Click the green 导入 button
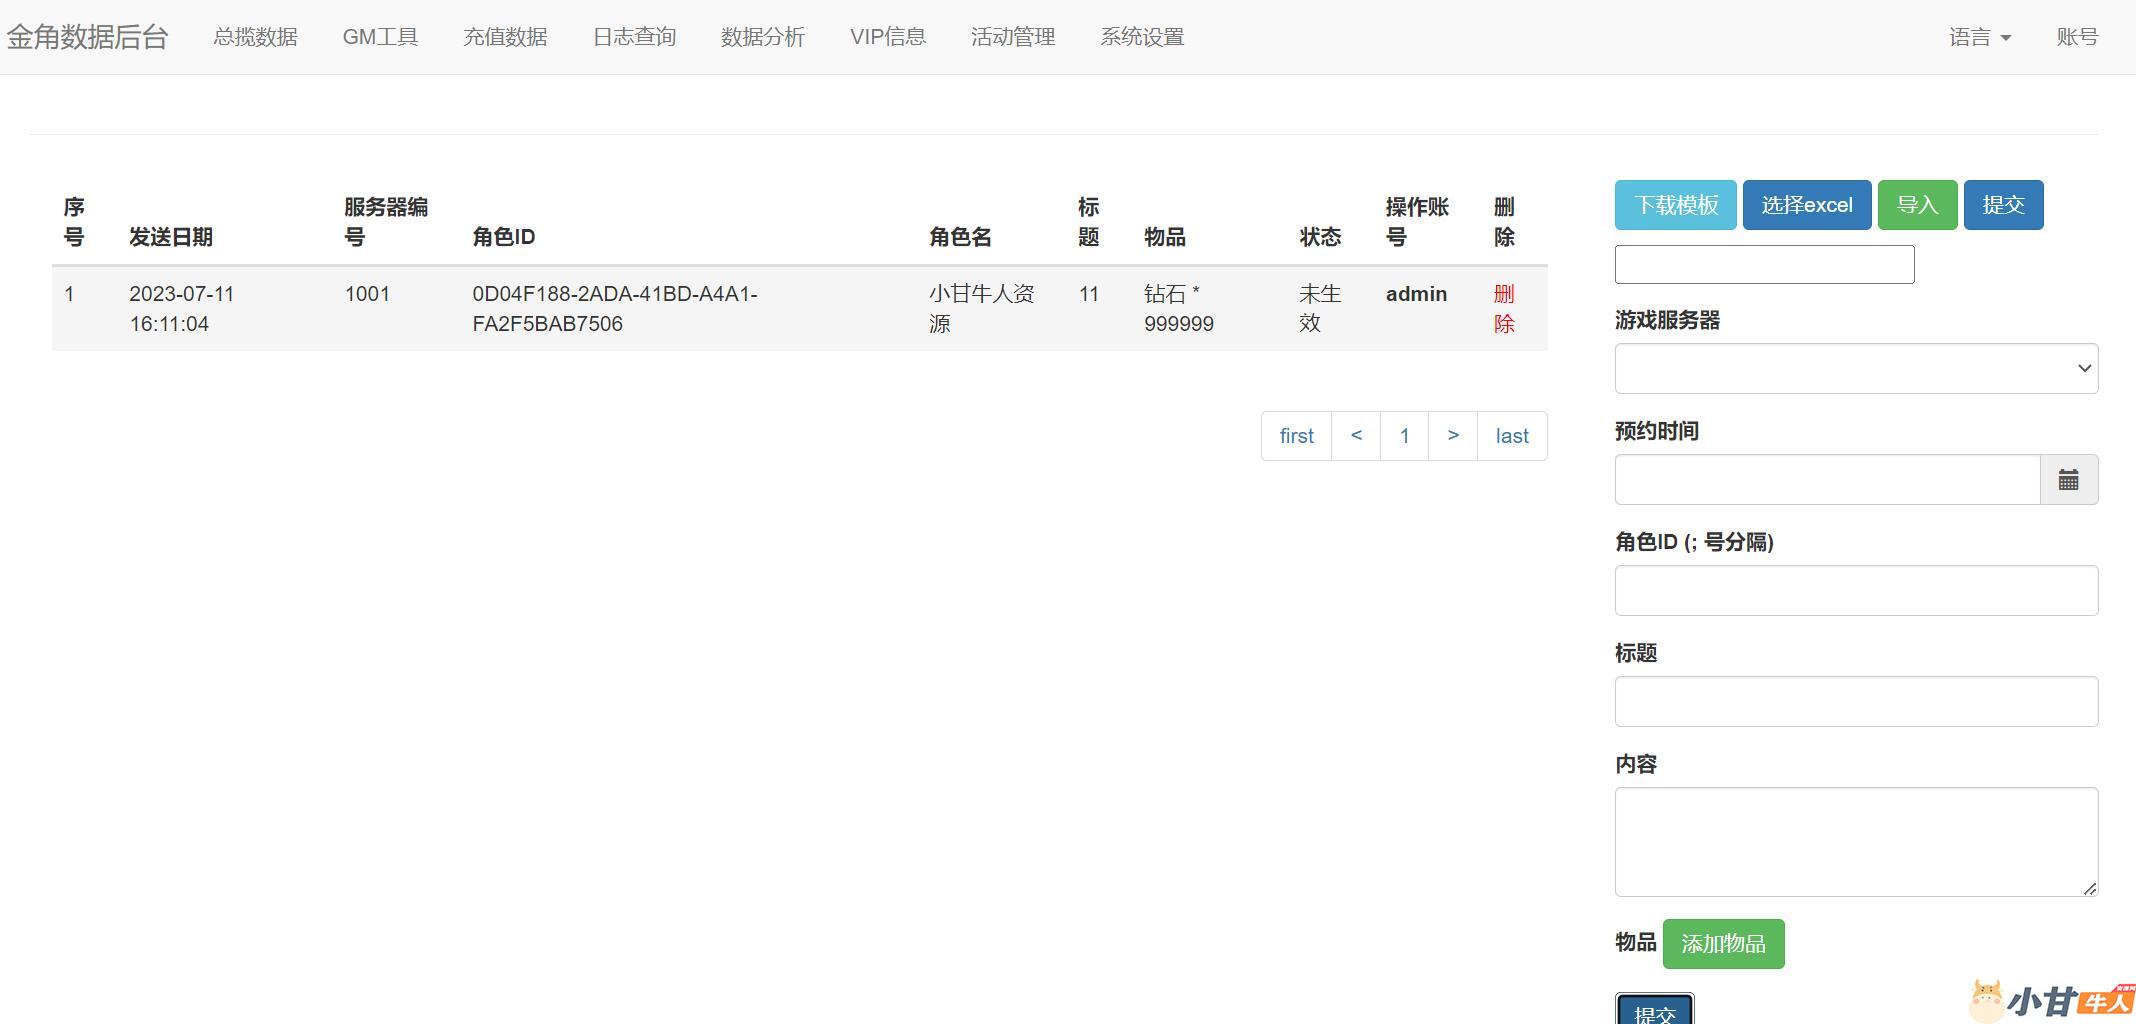 click(x=1917, y=205)
